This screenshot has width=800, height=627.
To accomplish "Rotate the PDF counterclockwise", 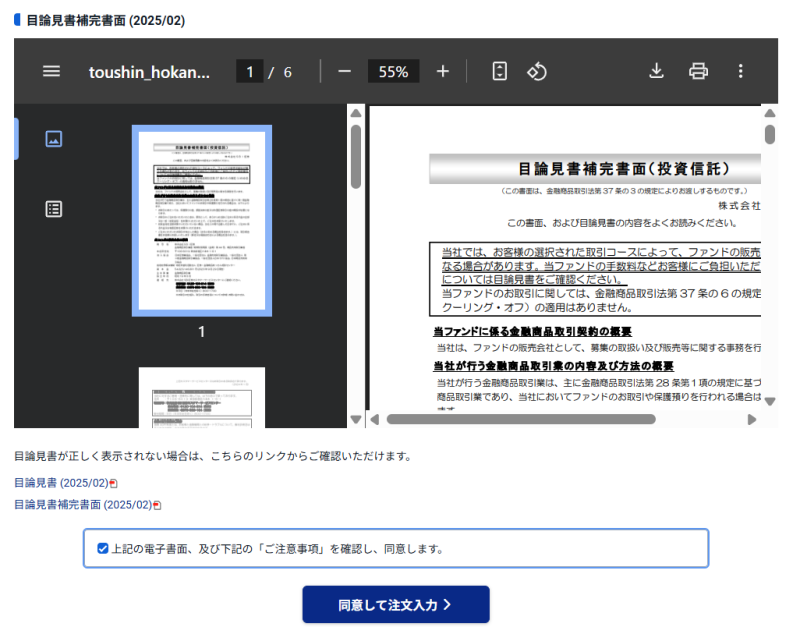I will (x=537, y=71).
